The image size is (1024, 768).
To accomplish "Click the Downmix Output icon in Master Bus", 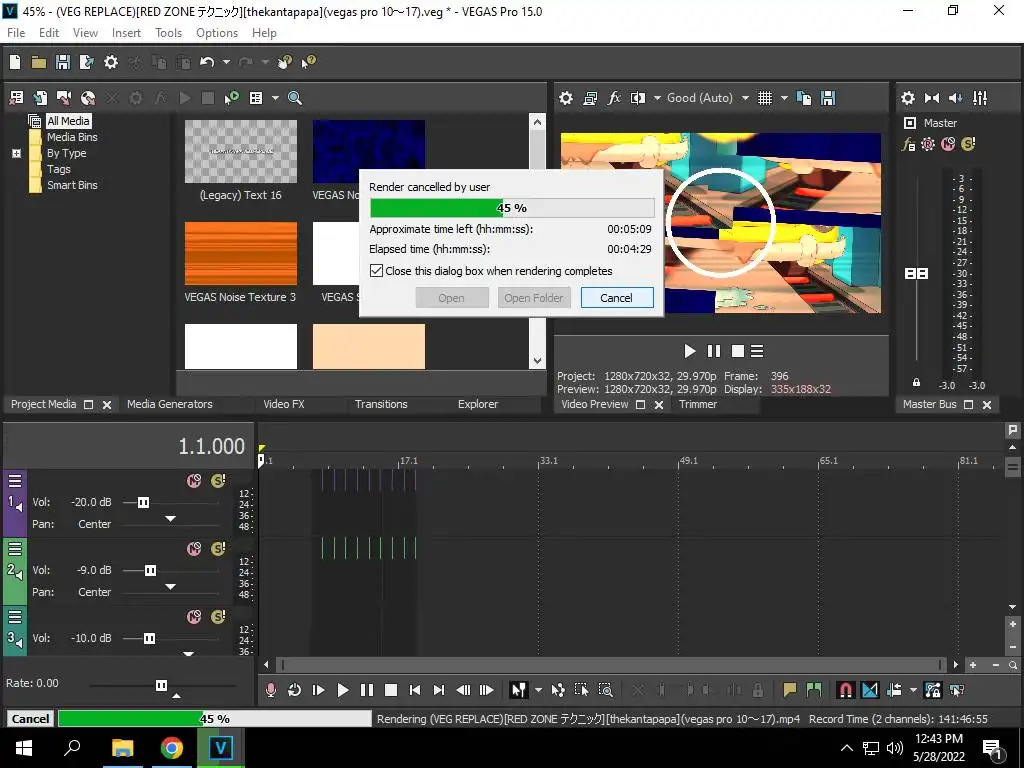I will [x=932, y=98].
